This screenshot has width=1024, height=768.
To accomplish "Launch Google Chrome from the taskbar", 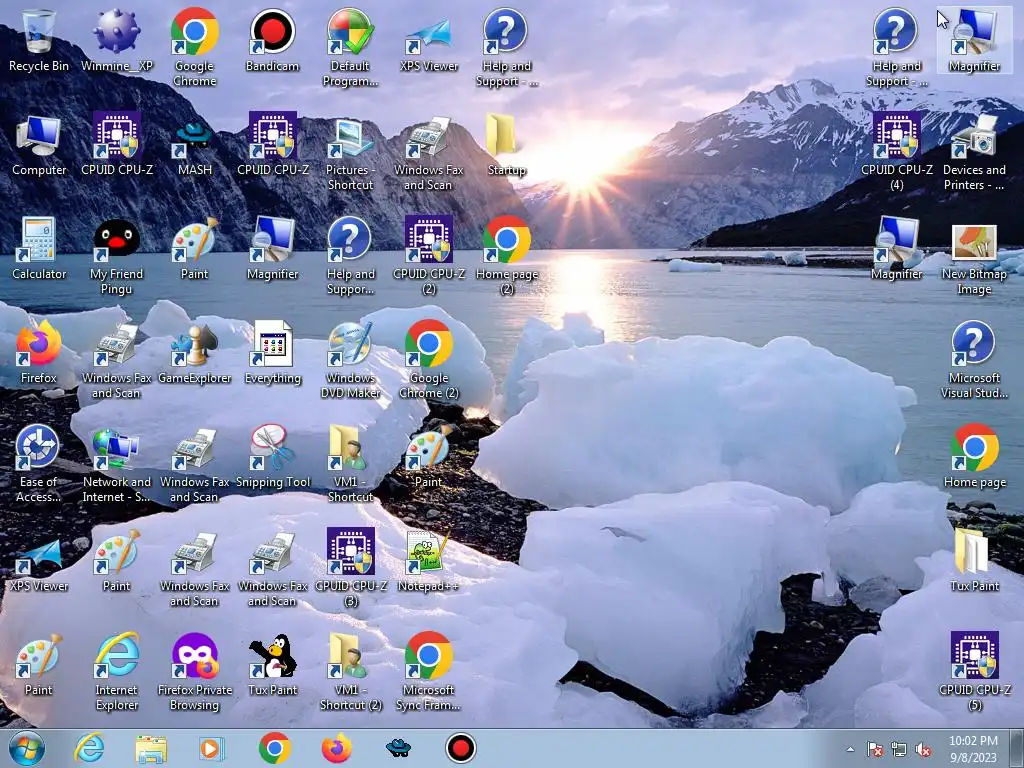I will click(x=274, y=748).
